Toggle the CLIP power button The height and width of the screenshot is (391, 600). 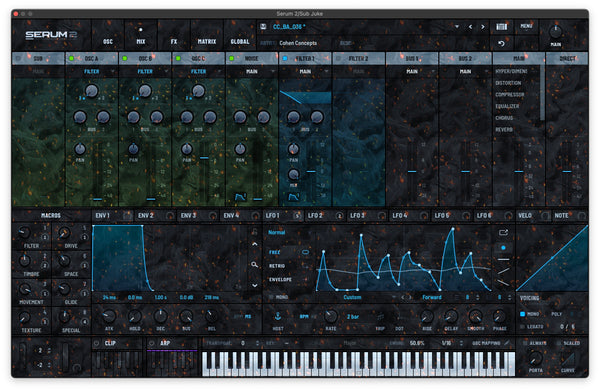96,343
